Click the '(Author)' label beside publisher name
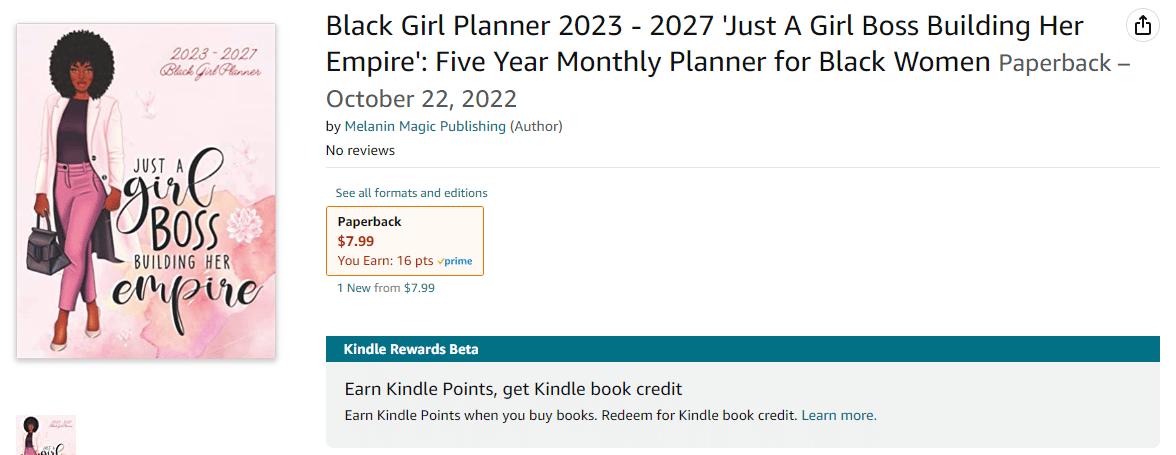 pyautogui.click(x=536, y=126)
